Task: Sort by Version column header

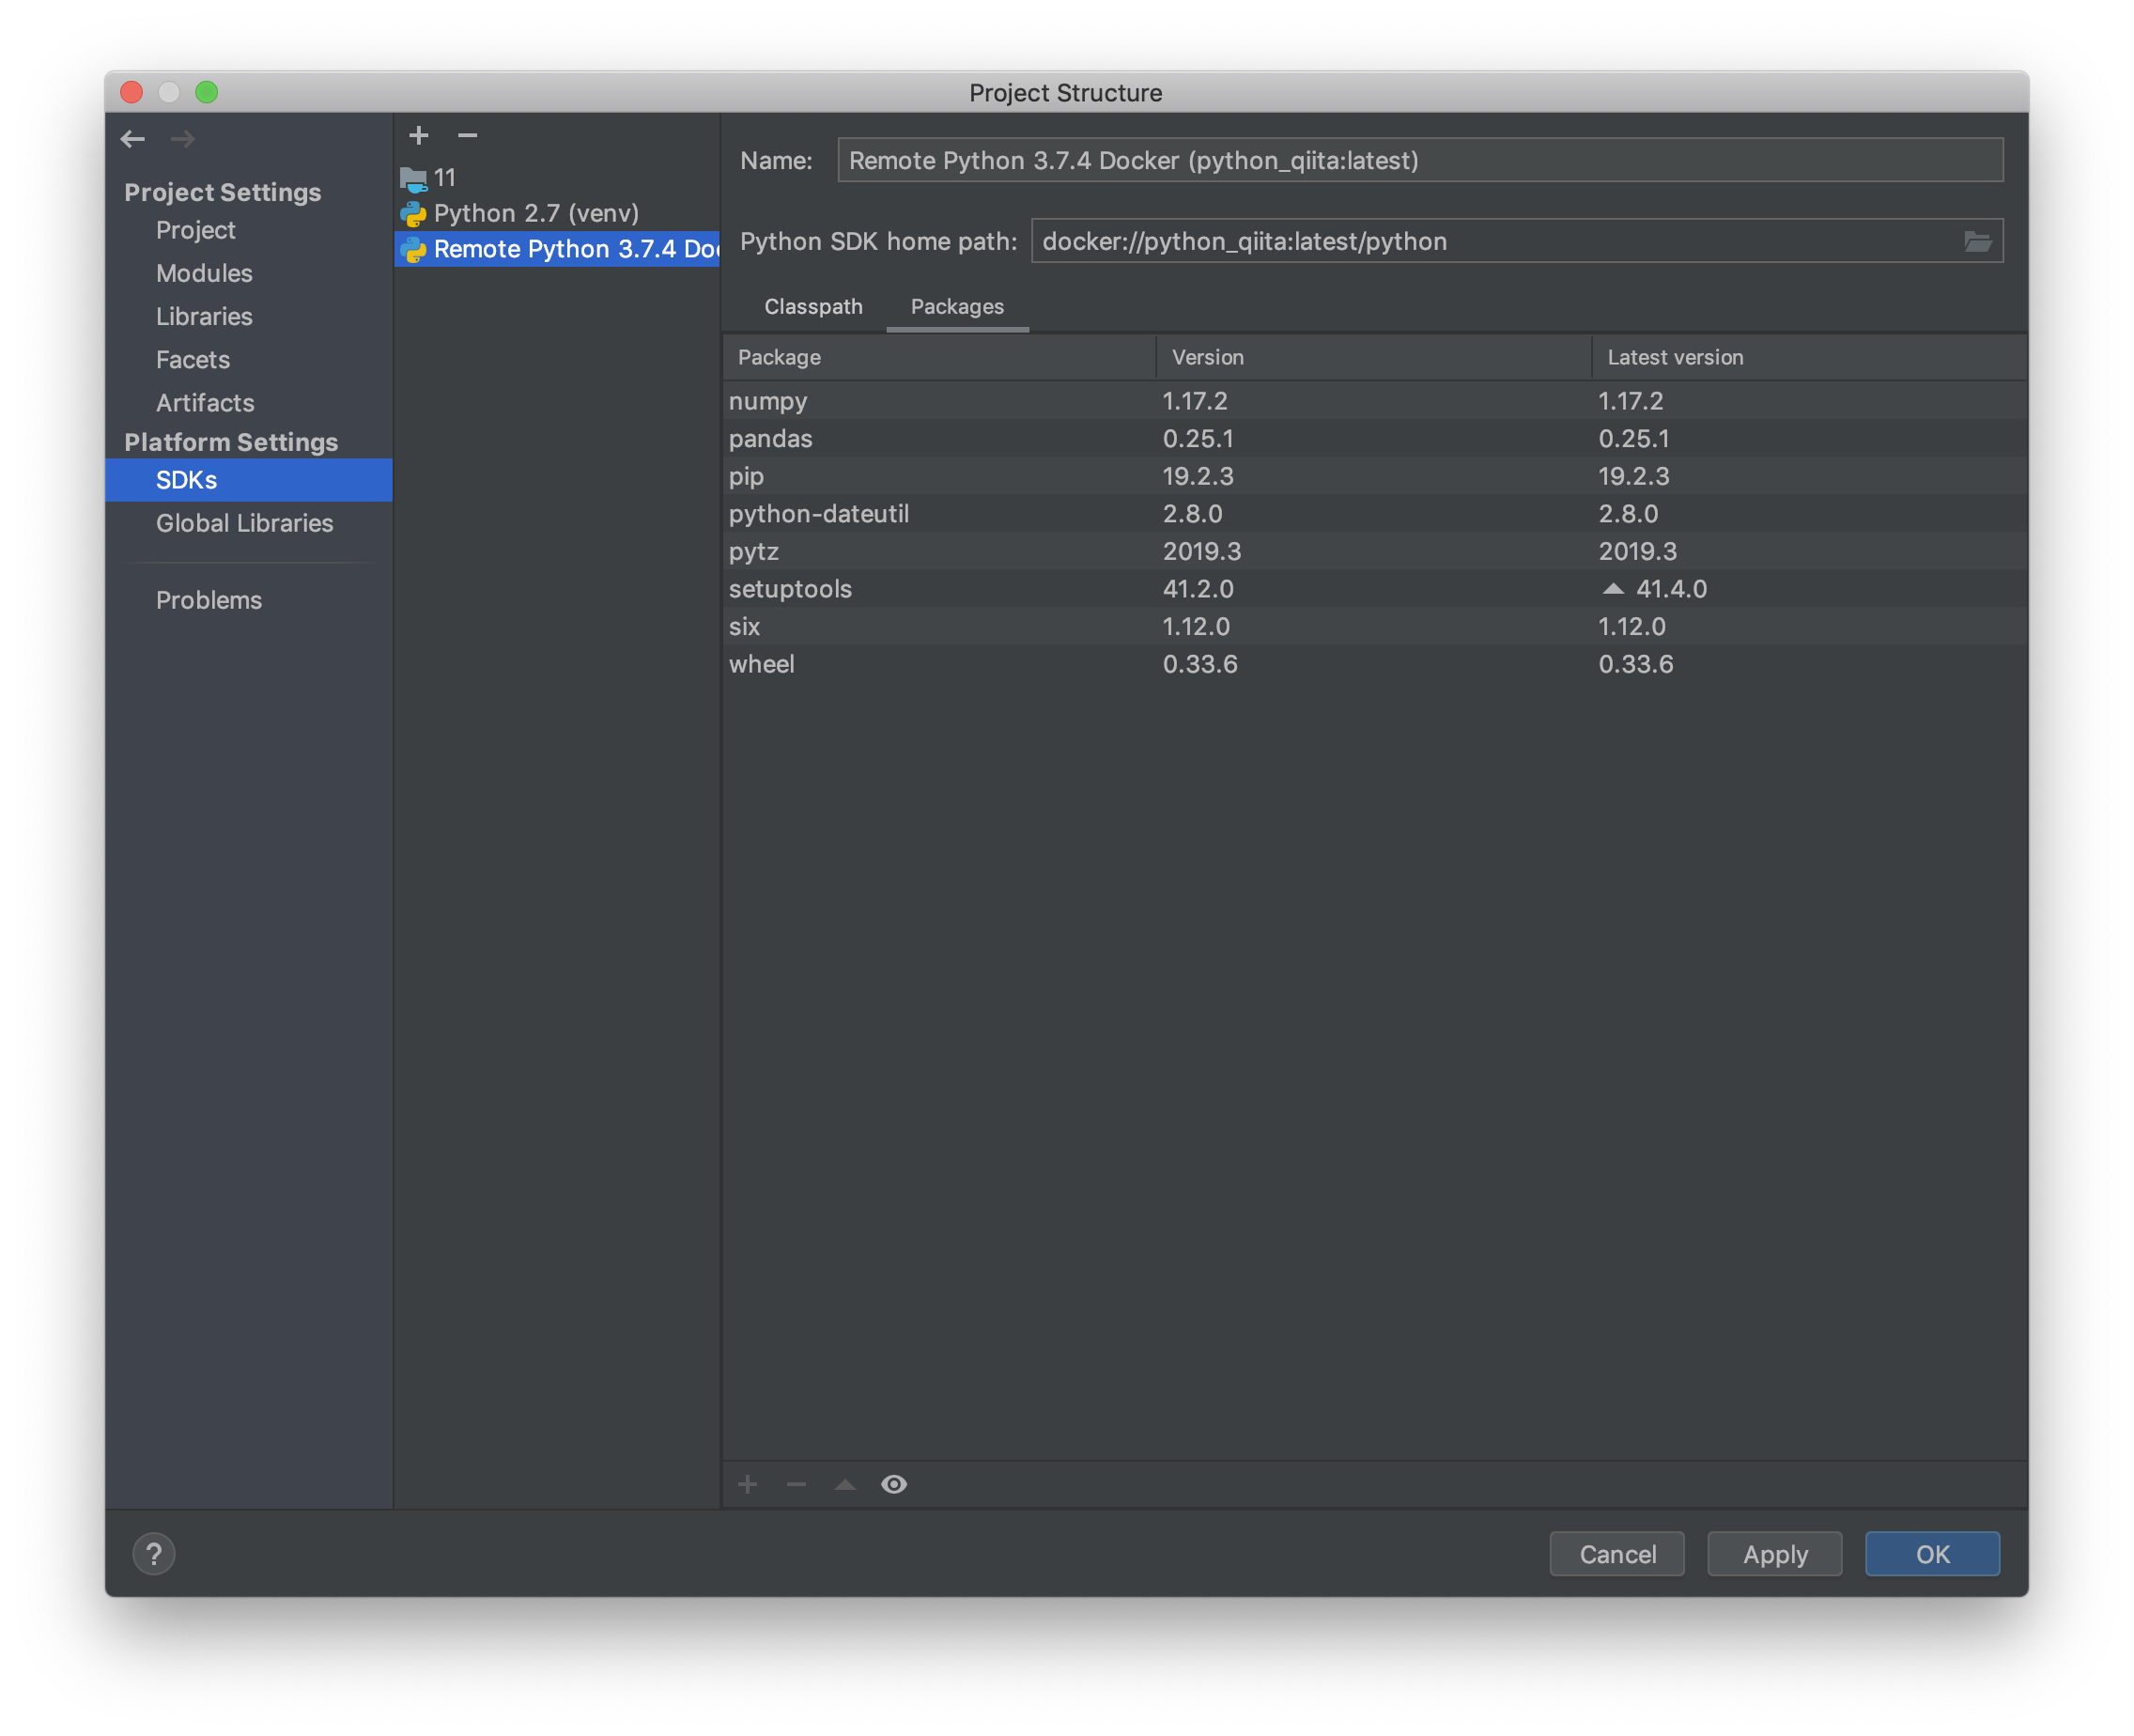Action: pos(1374,357)
